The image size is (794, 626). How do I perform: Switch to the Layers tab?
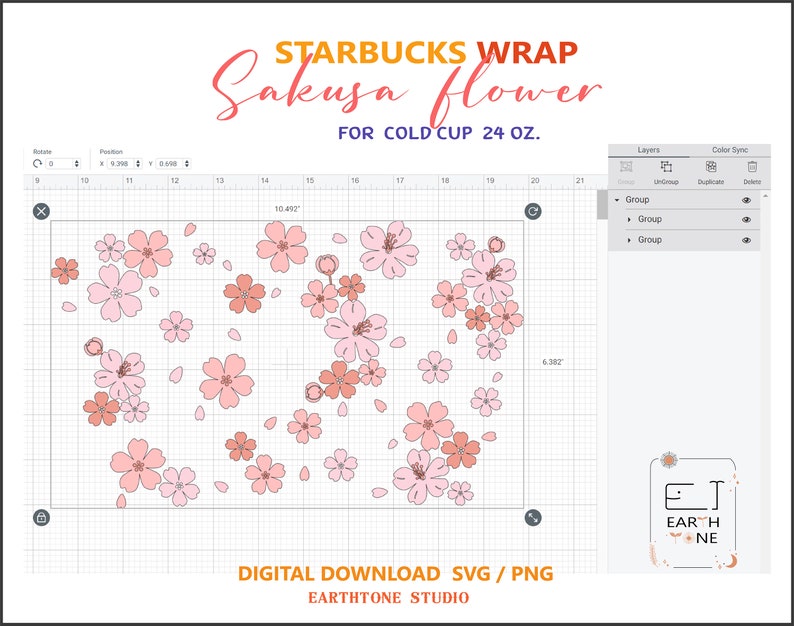click(x=648, y=150)
